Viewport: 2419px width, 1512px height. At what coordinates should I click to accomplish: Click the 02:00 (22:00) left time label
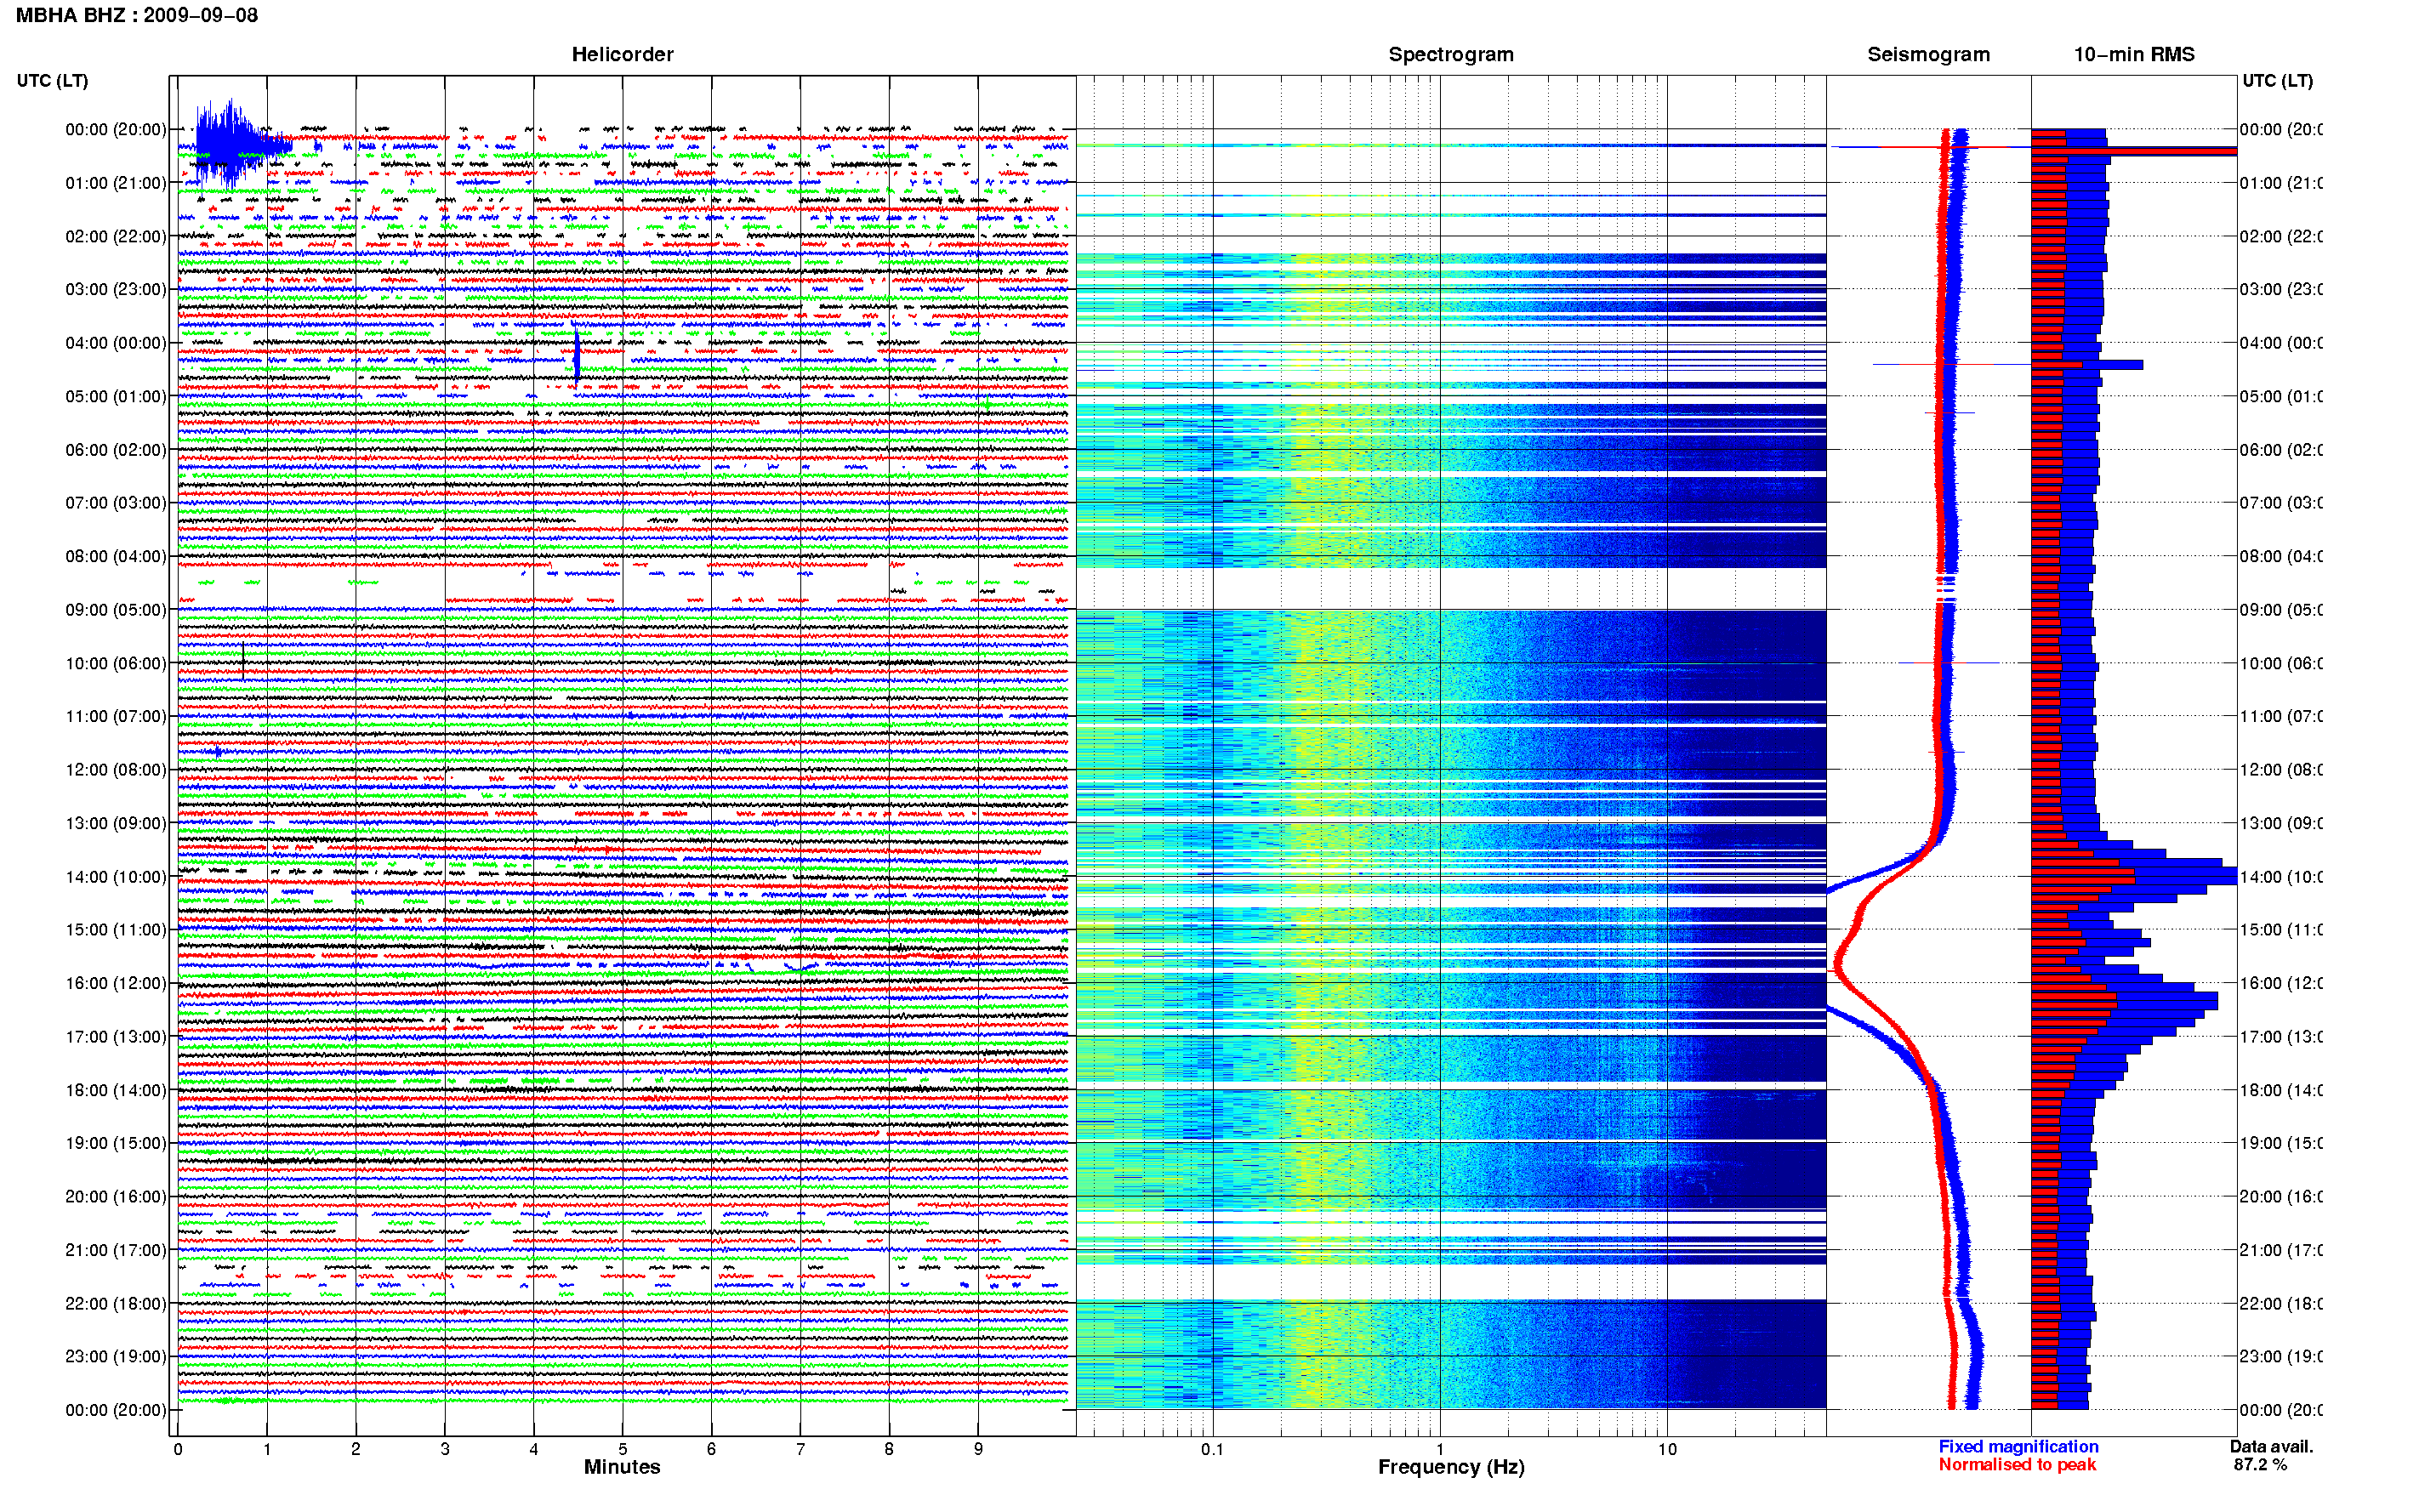tap(116, 236)
